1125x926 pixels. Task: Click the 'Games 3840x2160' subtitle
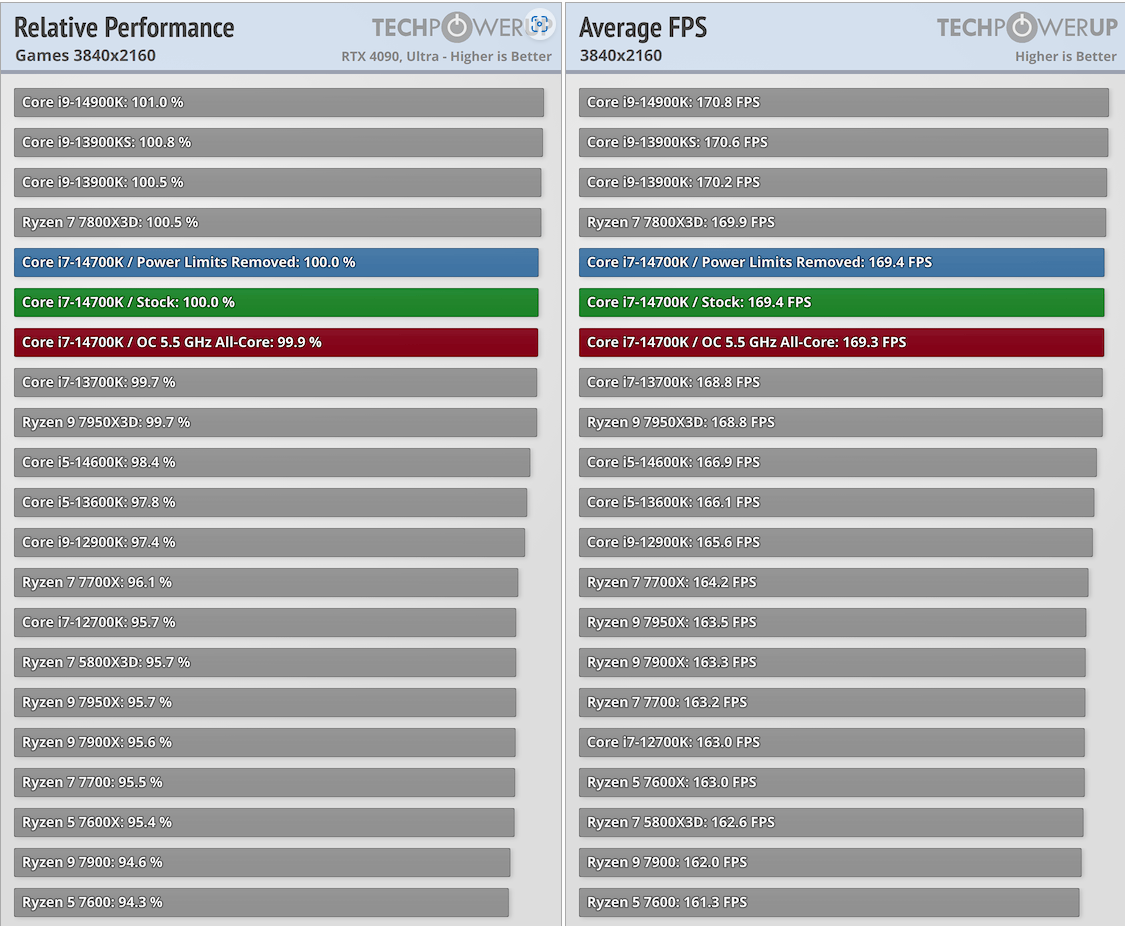coord(85,55)
